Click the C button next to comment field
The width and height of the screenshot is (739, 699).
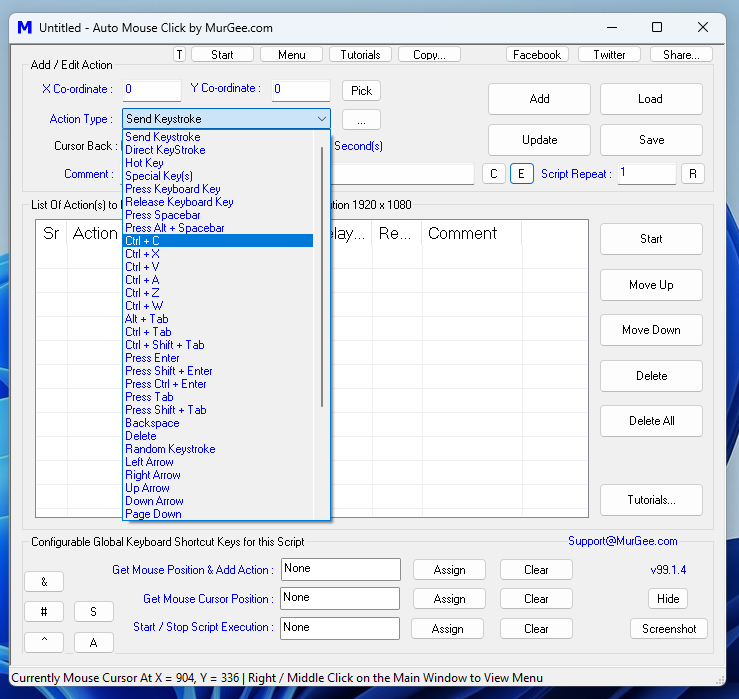(493, 174)
